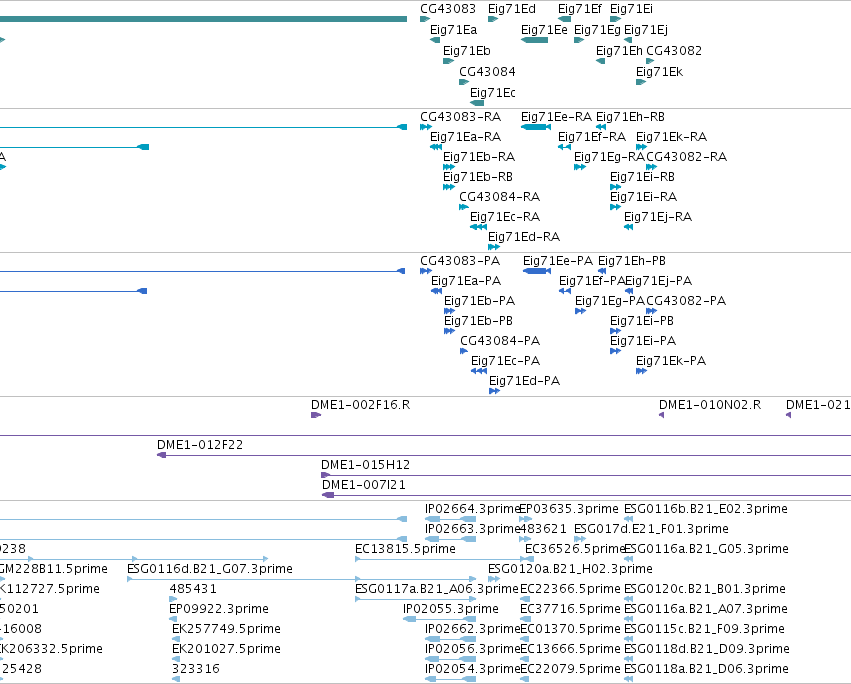The image size is (851, 684).
Task: Select protein Eig71Ej-PA
Action: [658, 281]
